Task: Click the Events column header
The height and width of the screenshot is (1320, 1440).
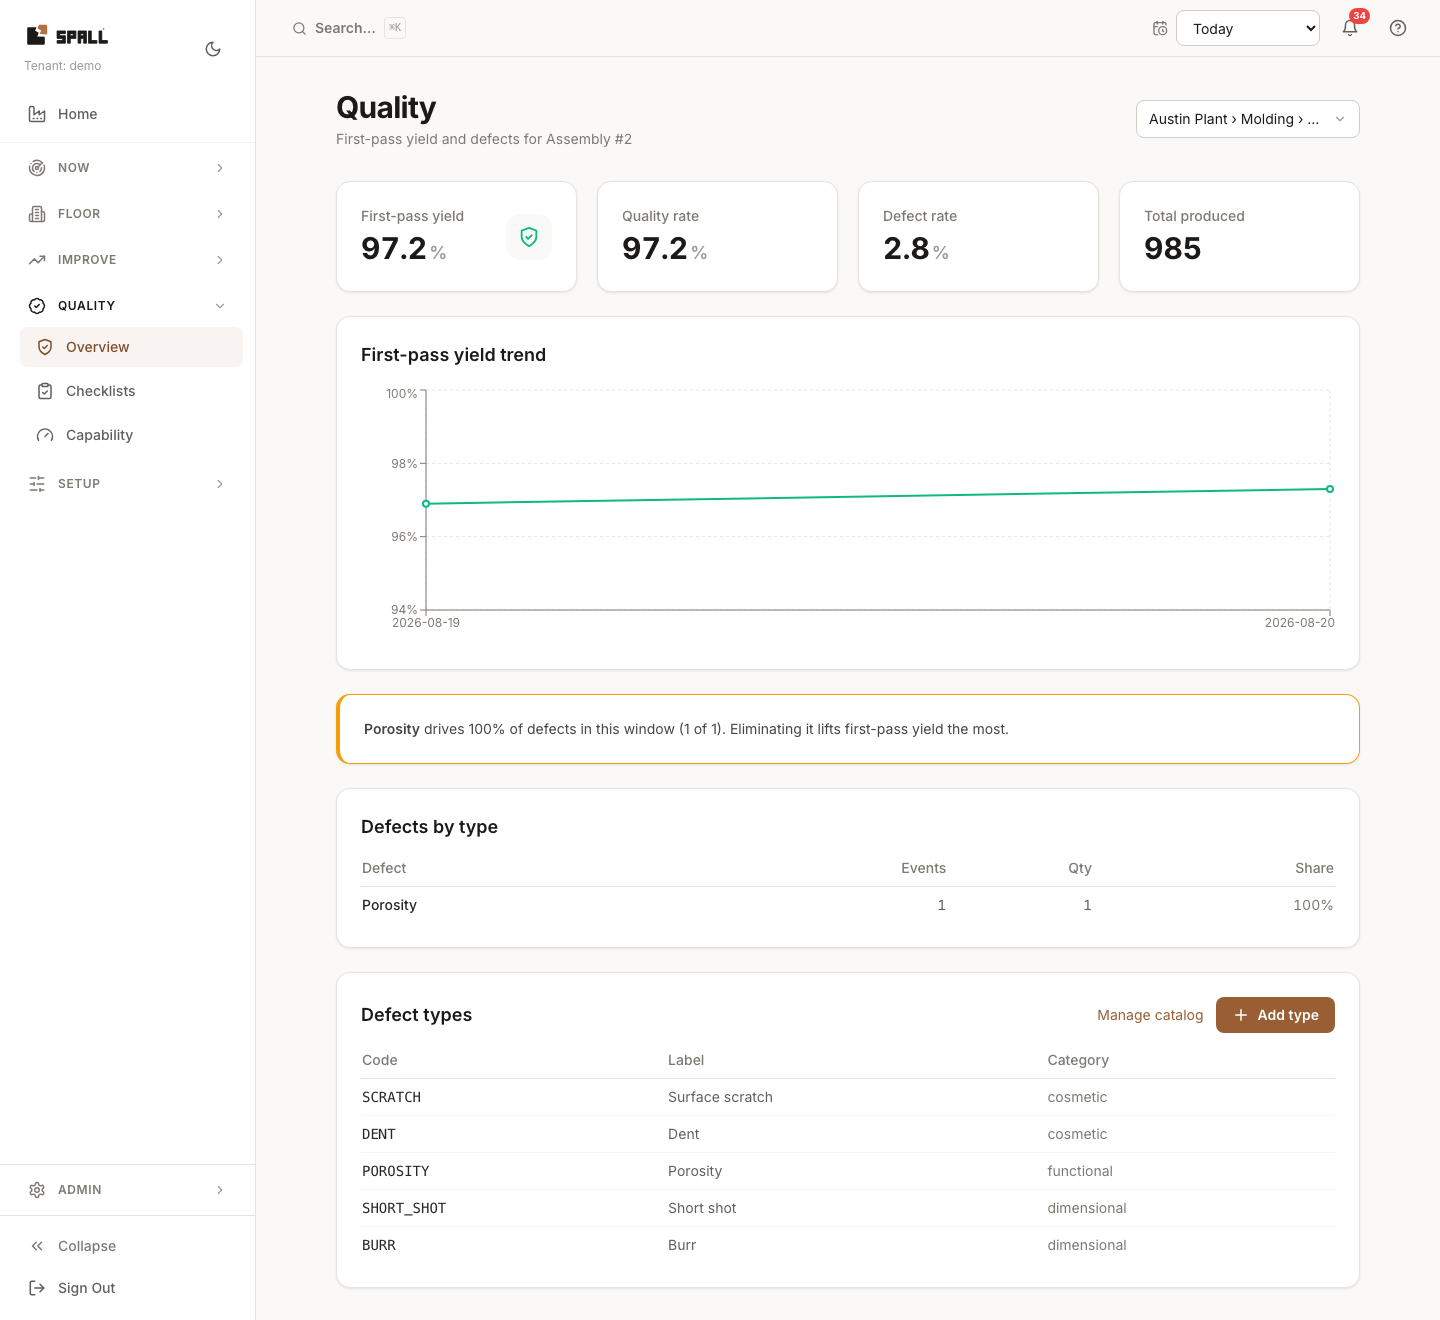Action: tap(923, 868)
